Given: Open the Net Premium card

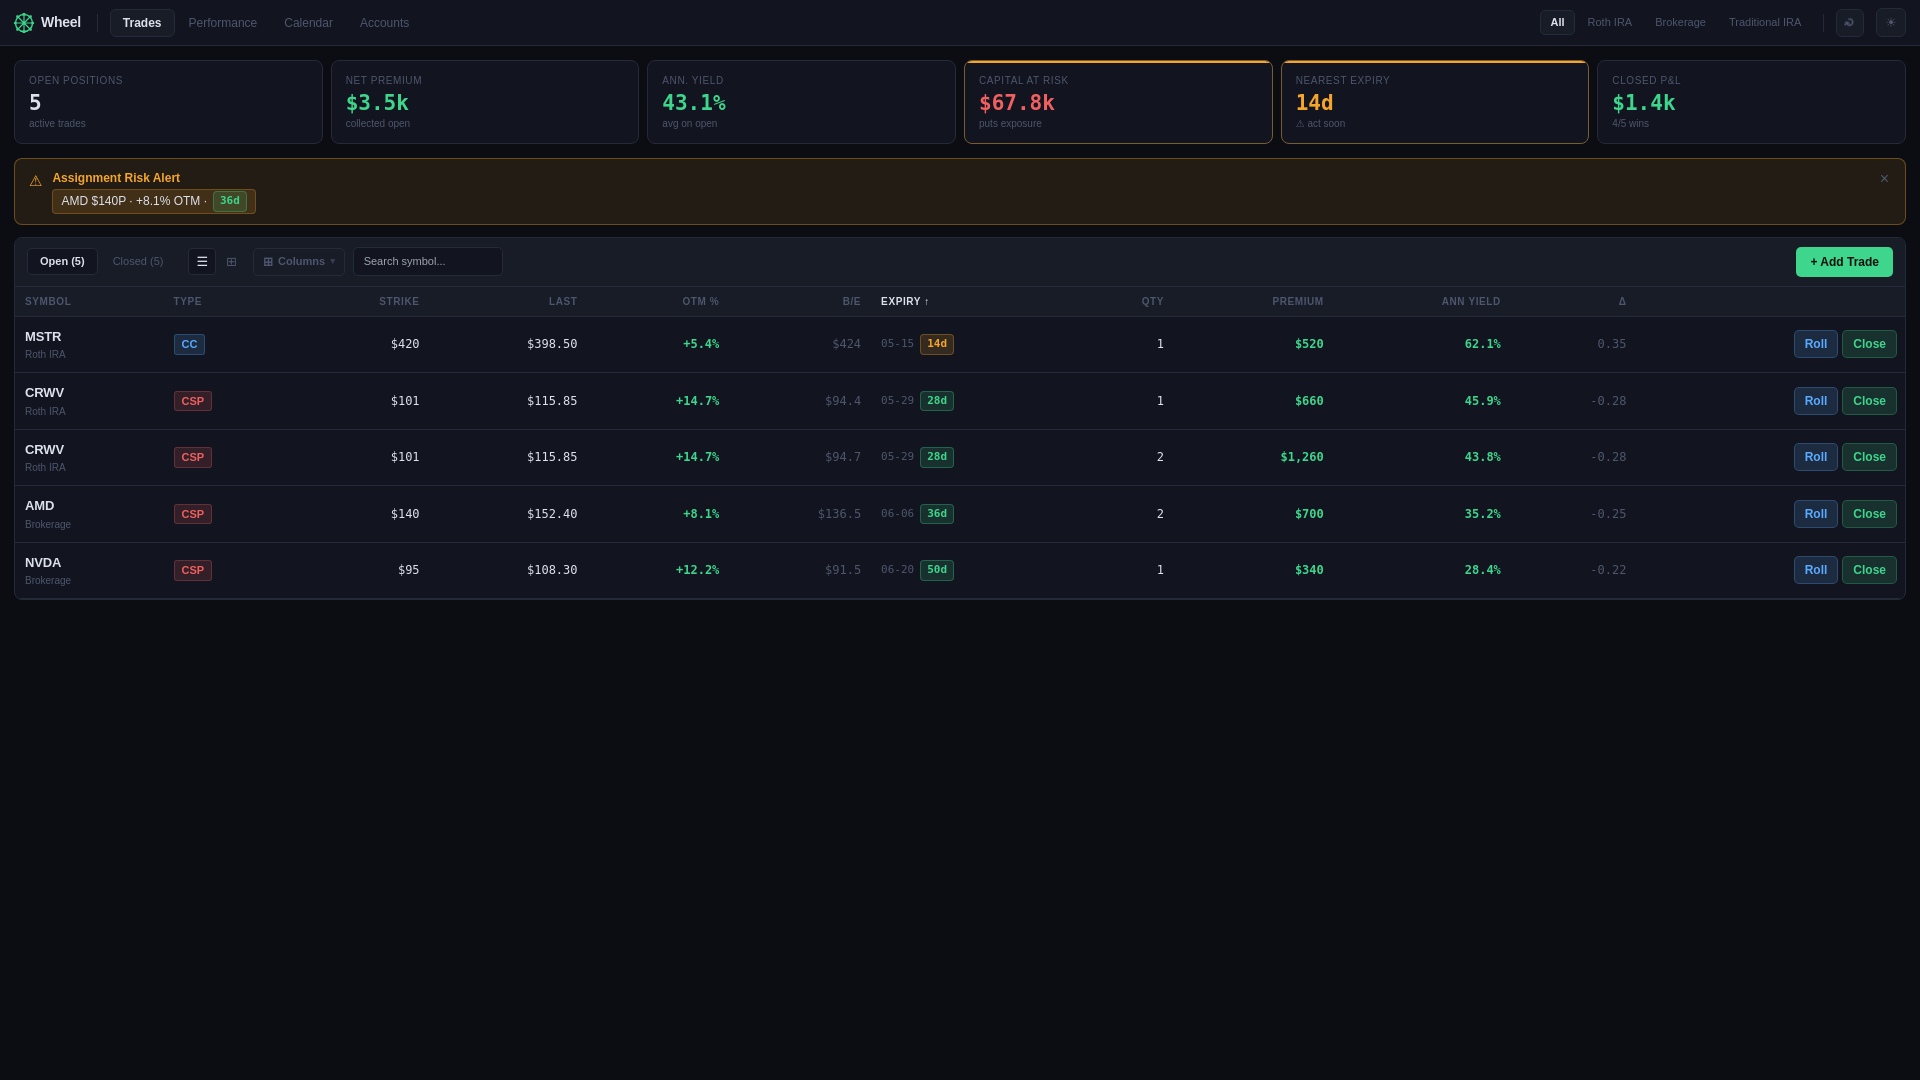Looking at the screenshot, I should coord(485,102).
